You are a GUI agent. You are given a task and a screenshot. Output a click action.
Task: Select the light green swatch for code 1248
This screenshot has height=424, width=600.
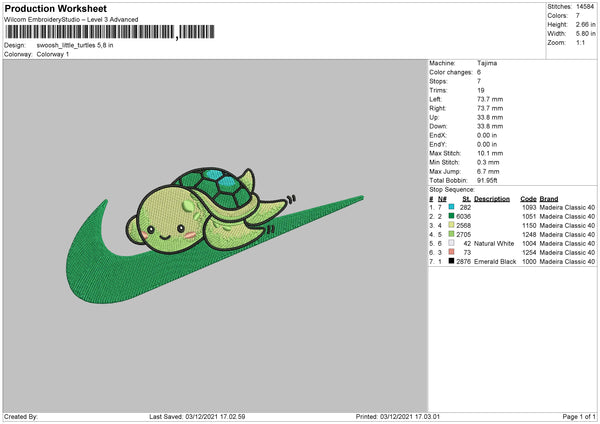click(x=452, y=234)
